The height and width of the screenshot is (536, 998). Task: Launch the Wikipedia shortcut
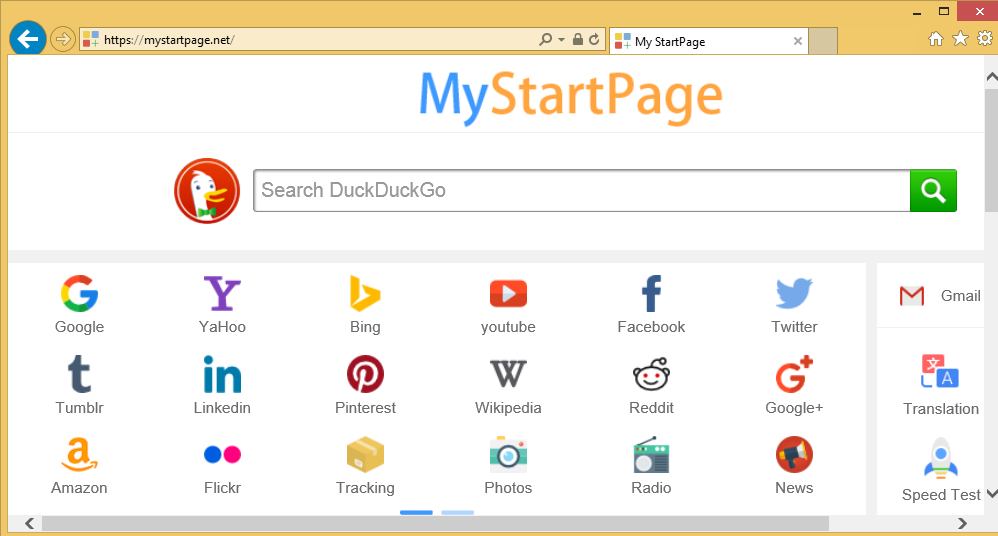point(508,375)
